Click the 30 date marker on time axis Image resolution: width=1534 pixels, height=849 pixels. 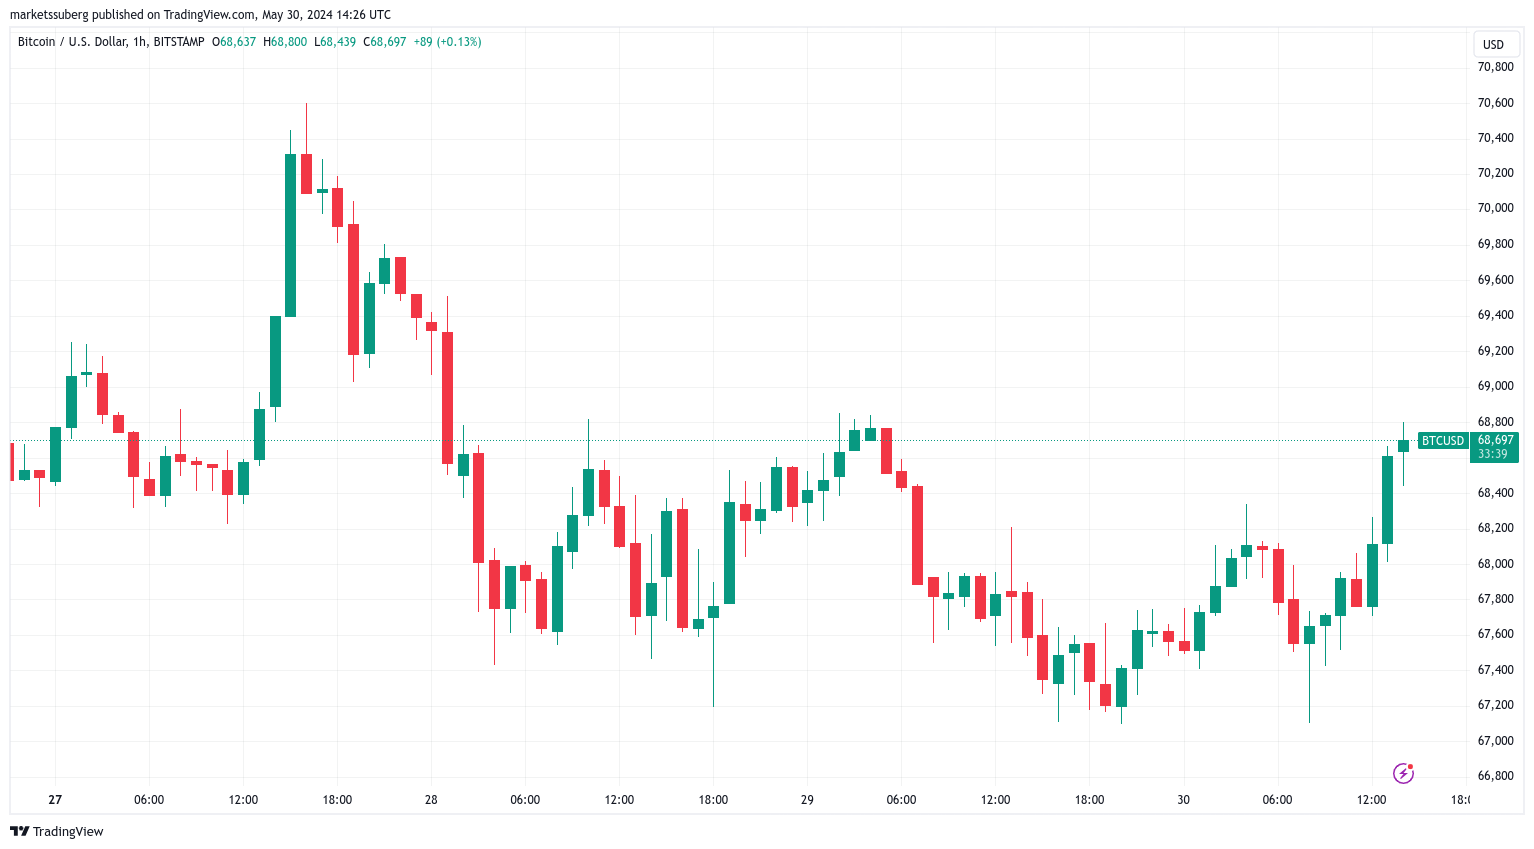click(1183, 800)
